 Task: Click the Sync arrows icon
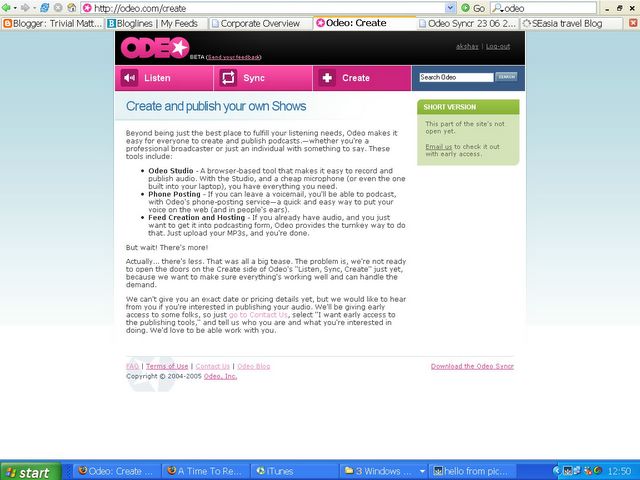[229, 77]
